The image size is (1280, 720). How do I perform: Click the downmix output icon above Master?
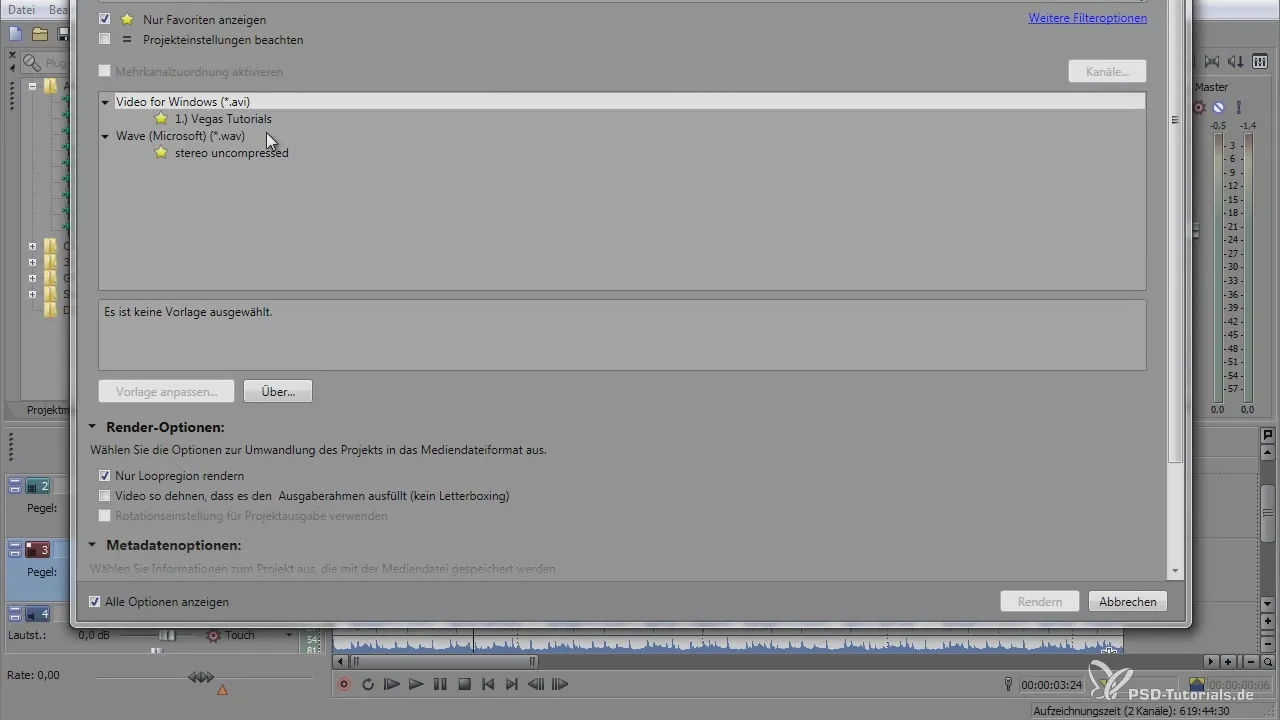coord(1236,62)
